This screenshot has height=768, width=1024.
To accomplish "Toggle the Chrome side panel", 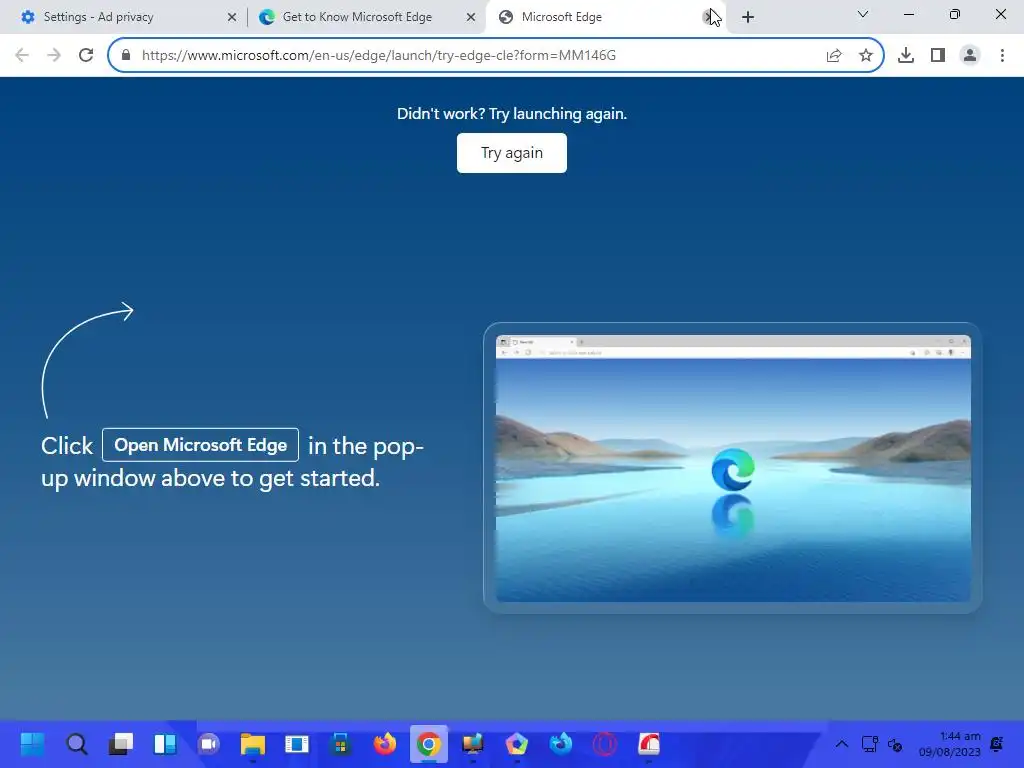I will (x=938, y=56).
